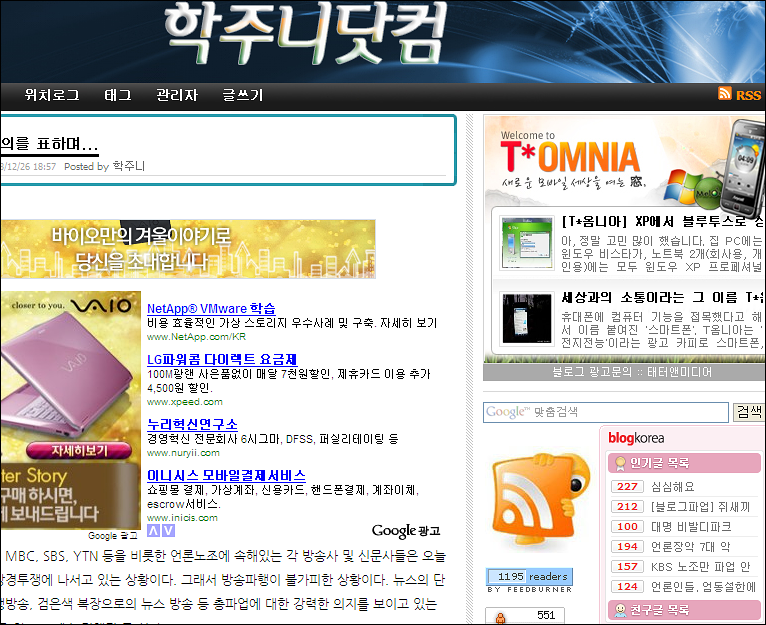Open the 관리자 menu item
766x625 pixels.
(x=177, y=95)
